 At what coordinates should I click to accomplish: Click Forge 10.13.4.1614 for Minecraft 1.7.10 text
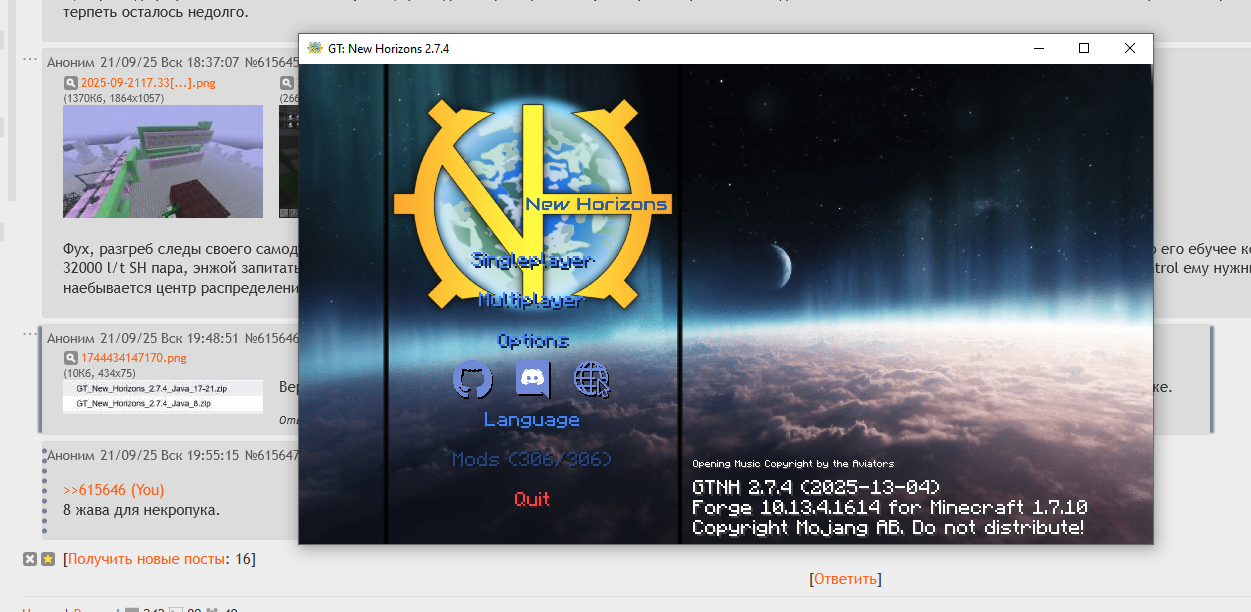coord(889,507)
